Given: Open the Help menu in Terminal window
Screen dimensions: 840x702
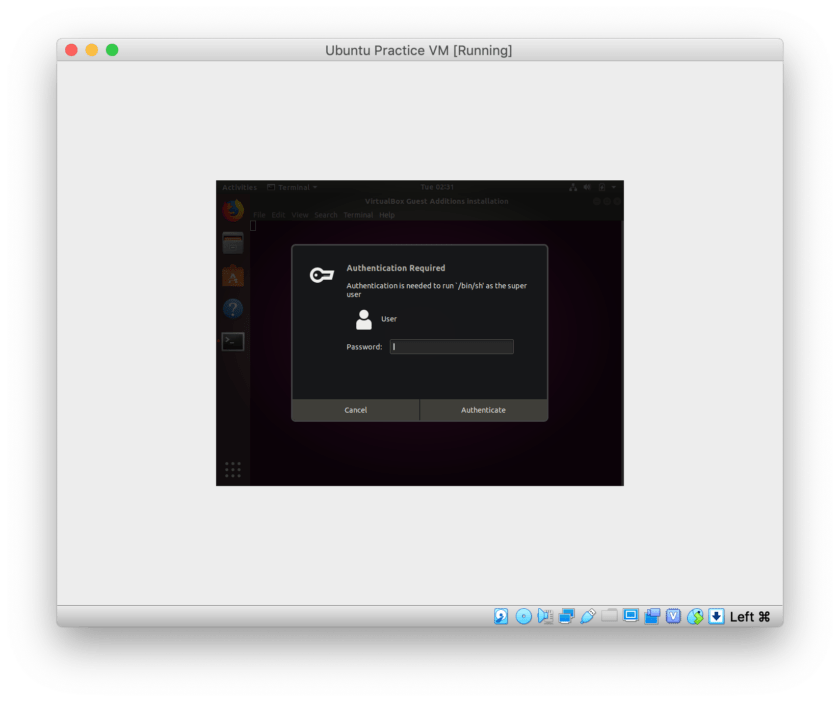Looking at the screenshot, I should pyautogui.click(x=387, y=215).
